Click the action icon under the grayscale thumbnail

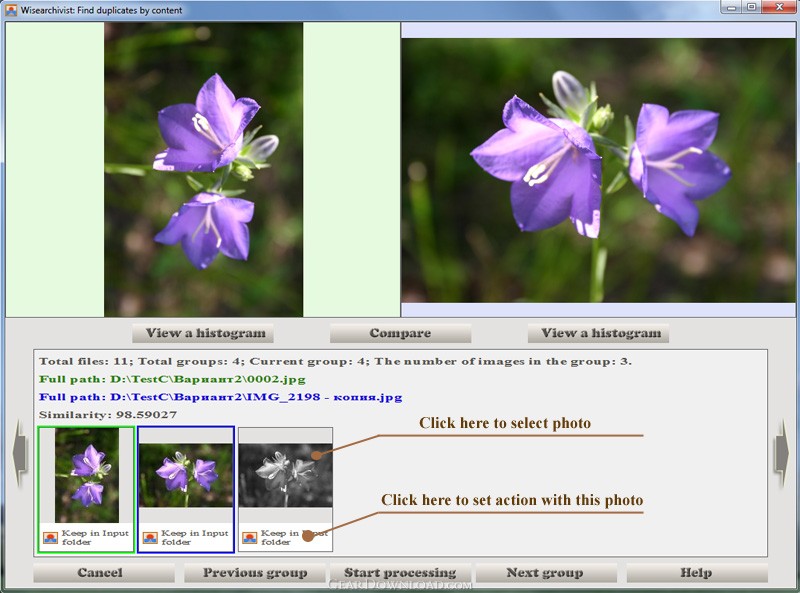point(249,537)
